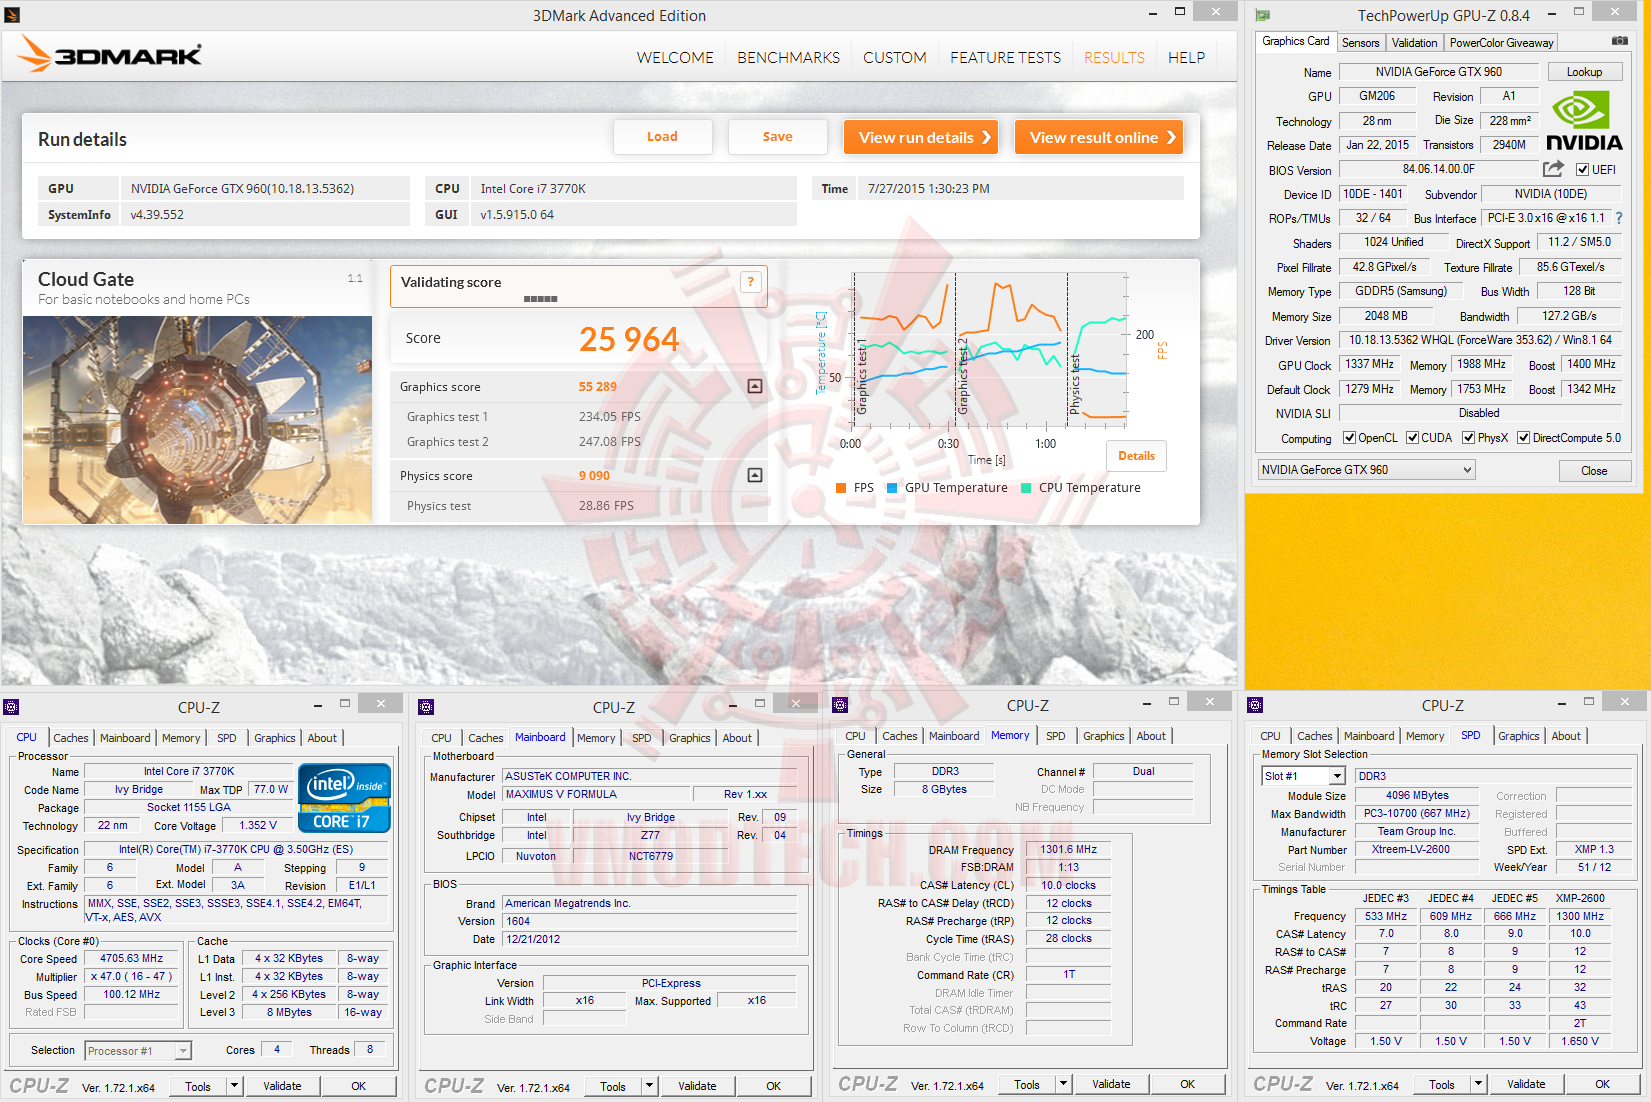The image size is (1651, 1102).
Task: Open the RESULTS section in 3DMark
Action: pyautogui.click(x=1114, y=58)
